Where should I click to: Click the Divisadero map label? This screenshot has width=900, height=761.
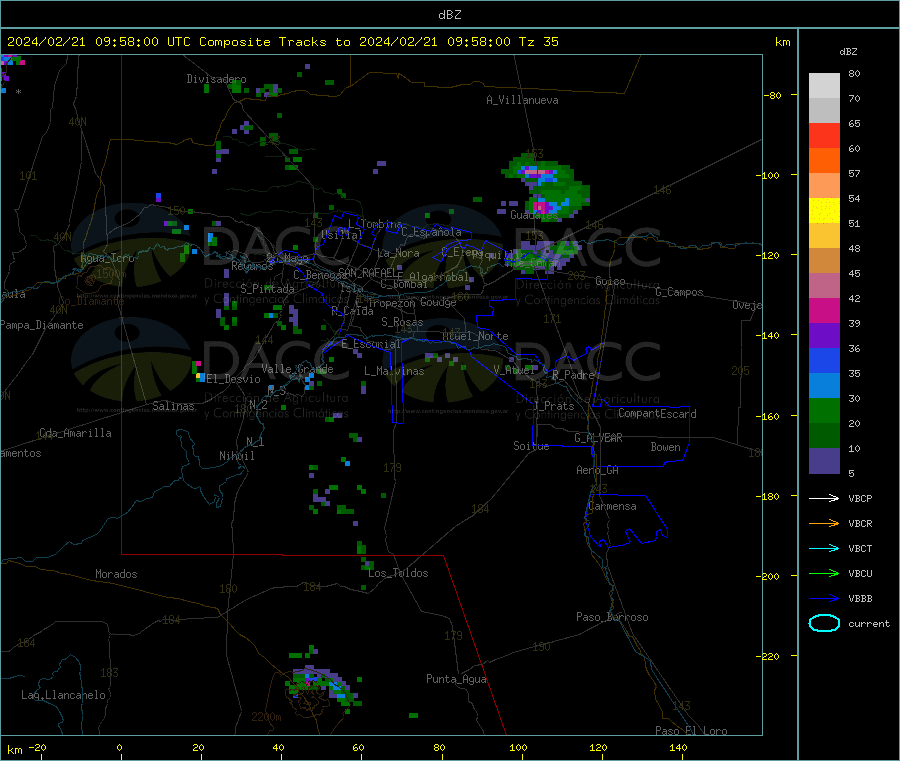tap(216, 79)
